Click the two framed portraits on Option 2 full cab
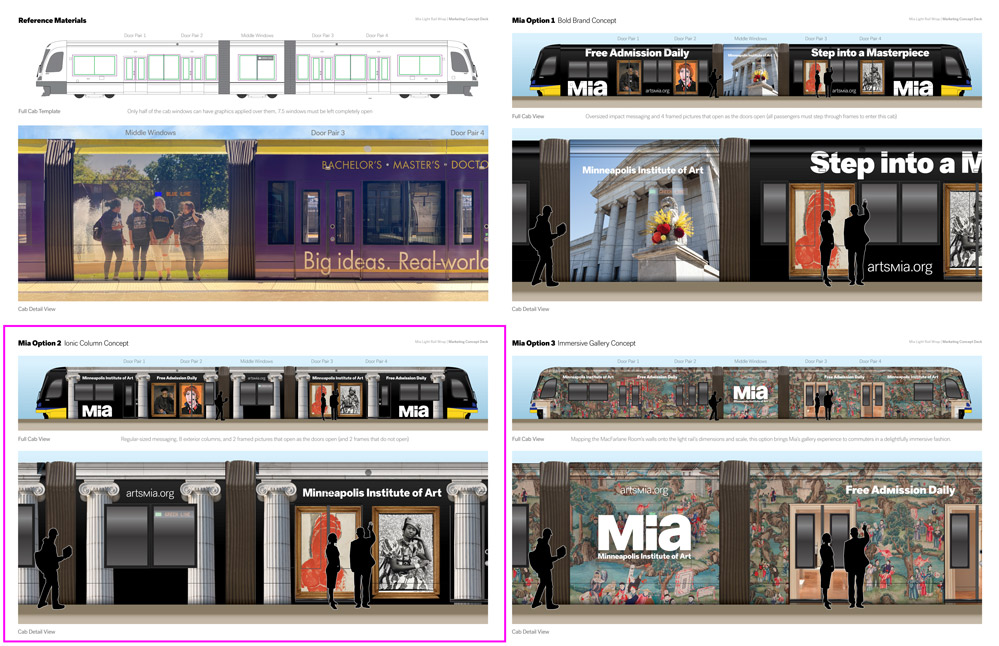 pyautogui.click(x=178, y=400)
